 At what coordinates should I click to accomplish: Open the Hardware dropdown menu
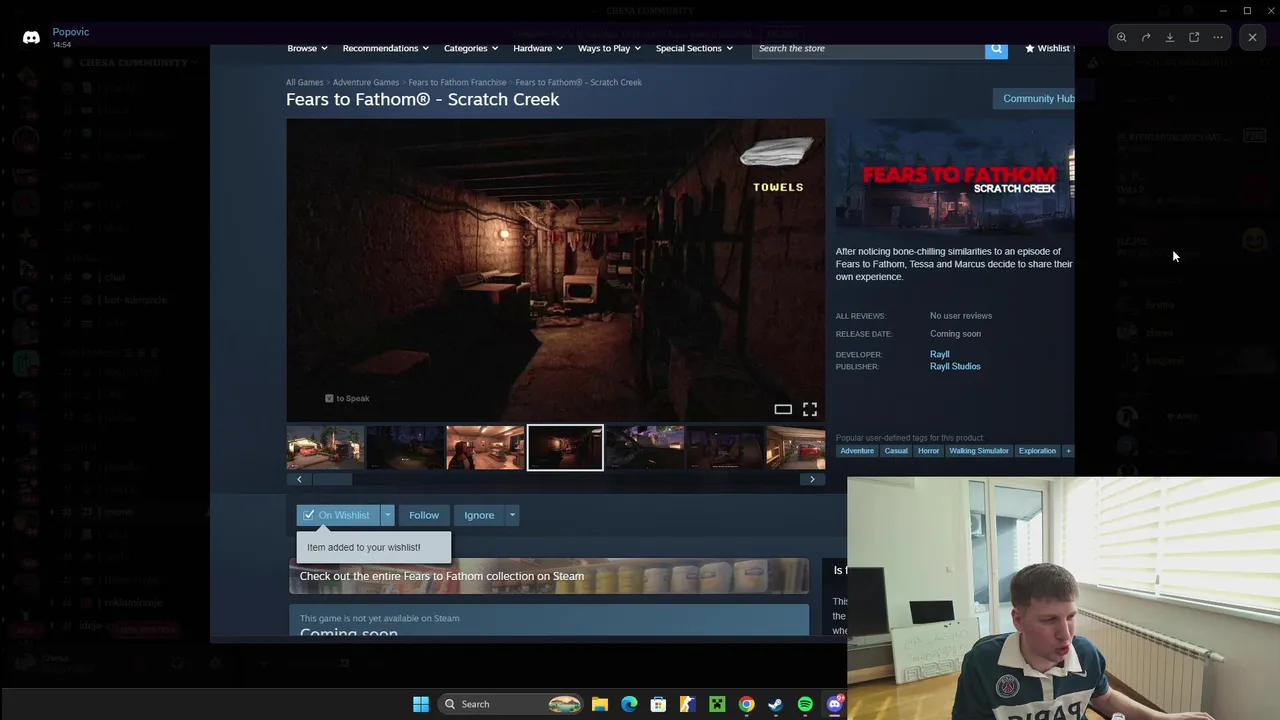(x=538, y=48)
